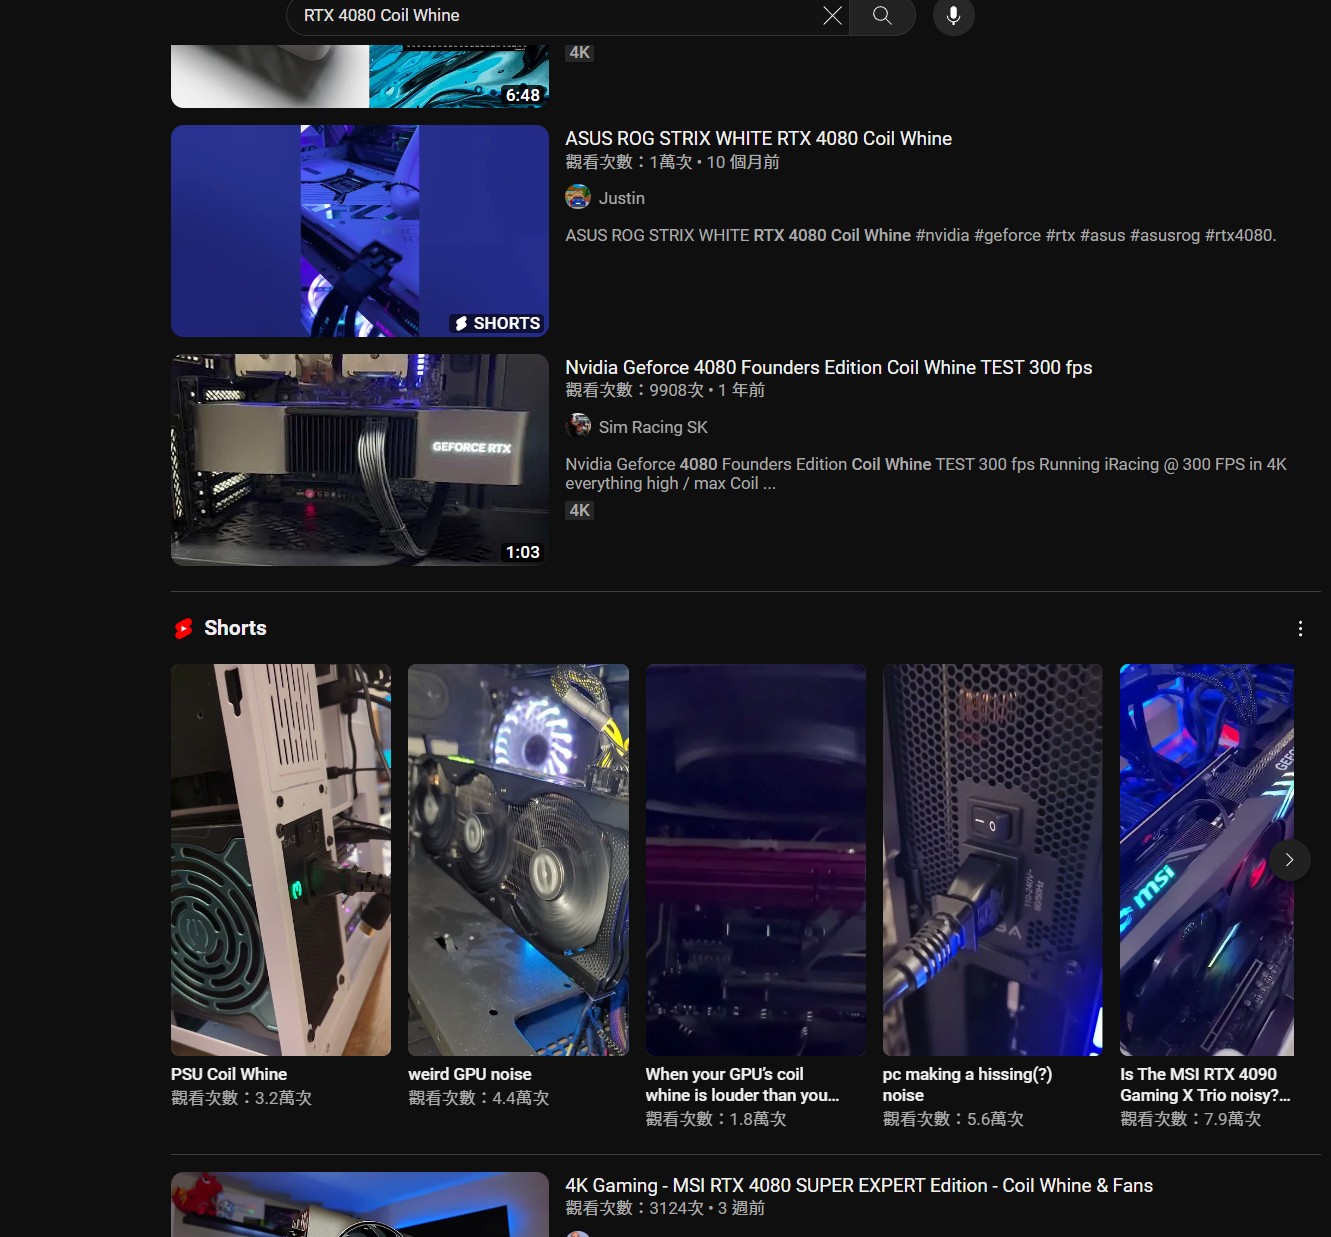Open the Nvidia Geforce 4080 Founders Edition video title
Viewport: 1331px width, 1237px height.
[829, 367]
